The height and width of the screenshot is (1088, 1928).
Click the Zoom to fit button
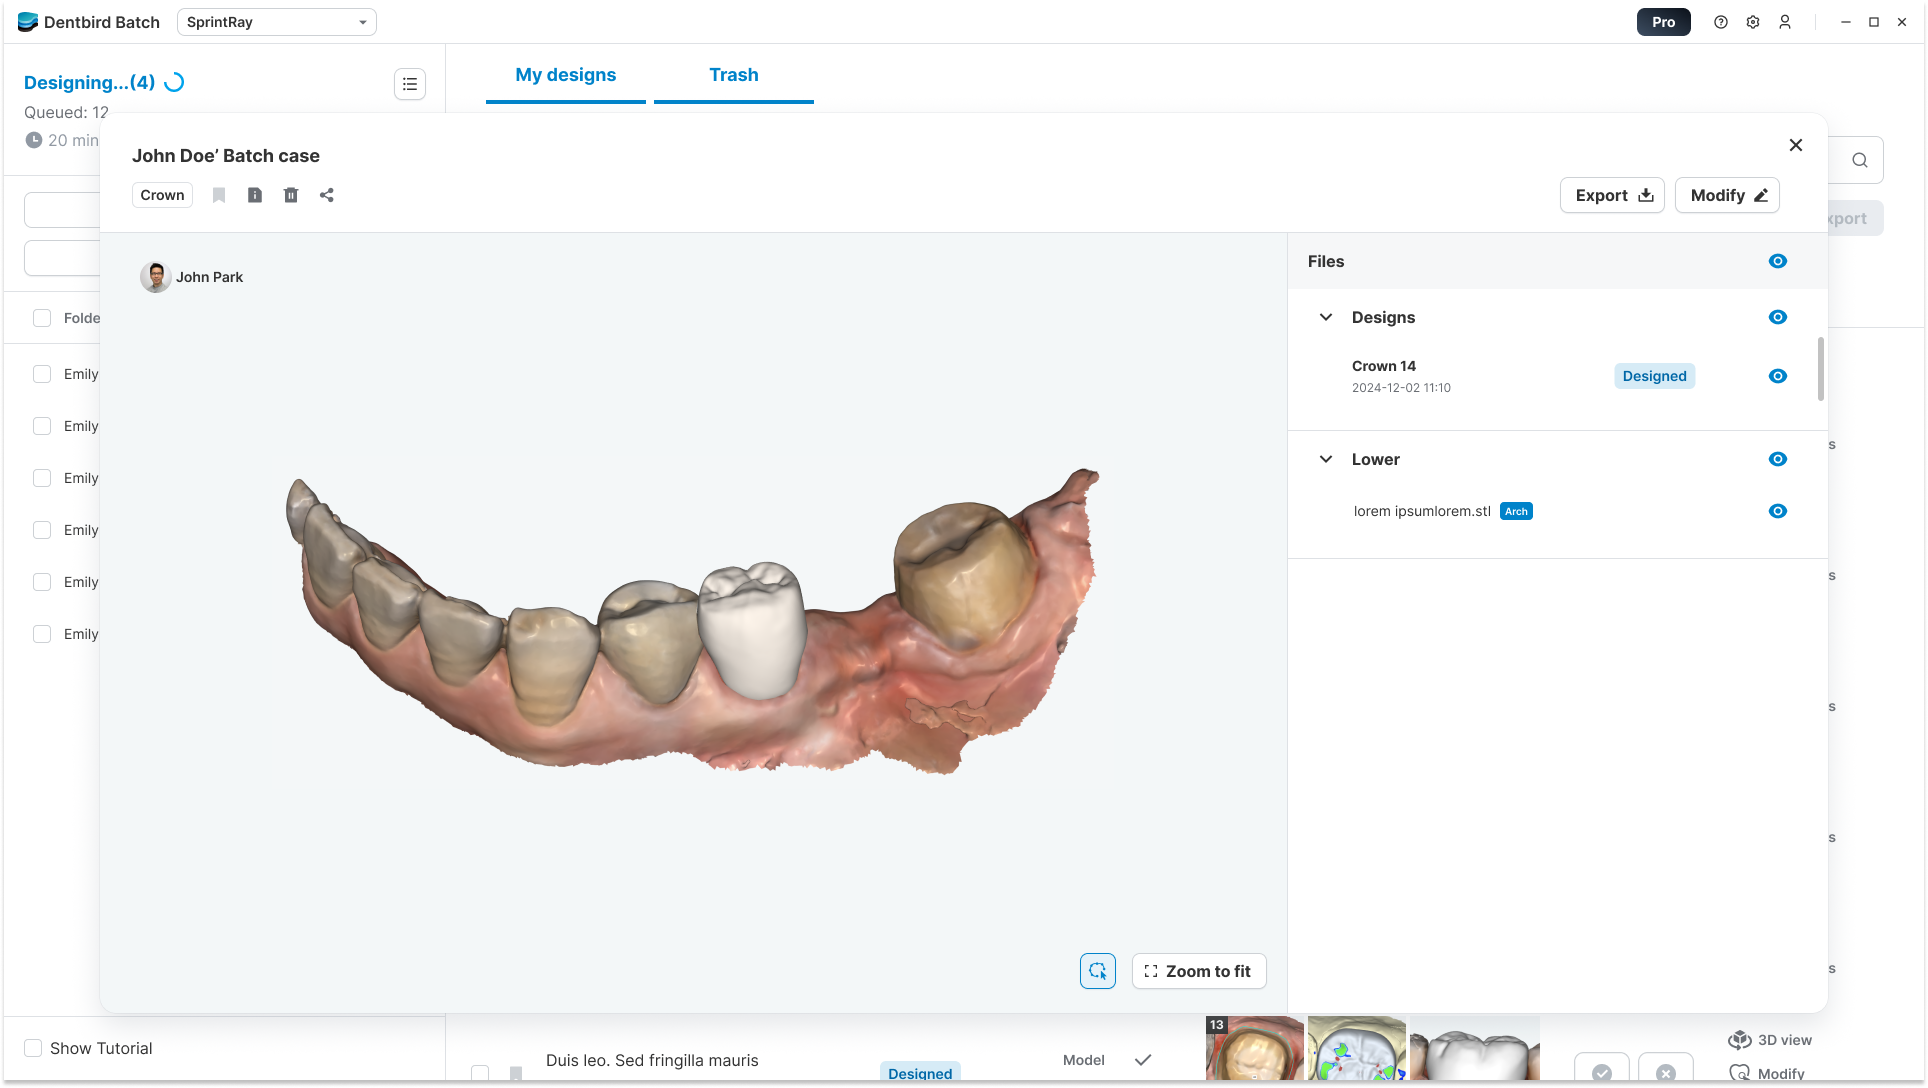(1198, 971)
